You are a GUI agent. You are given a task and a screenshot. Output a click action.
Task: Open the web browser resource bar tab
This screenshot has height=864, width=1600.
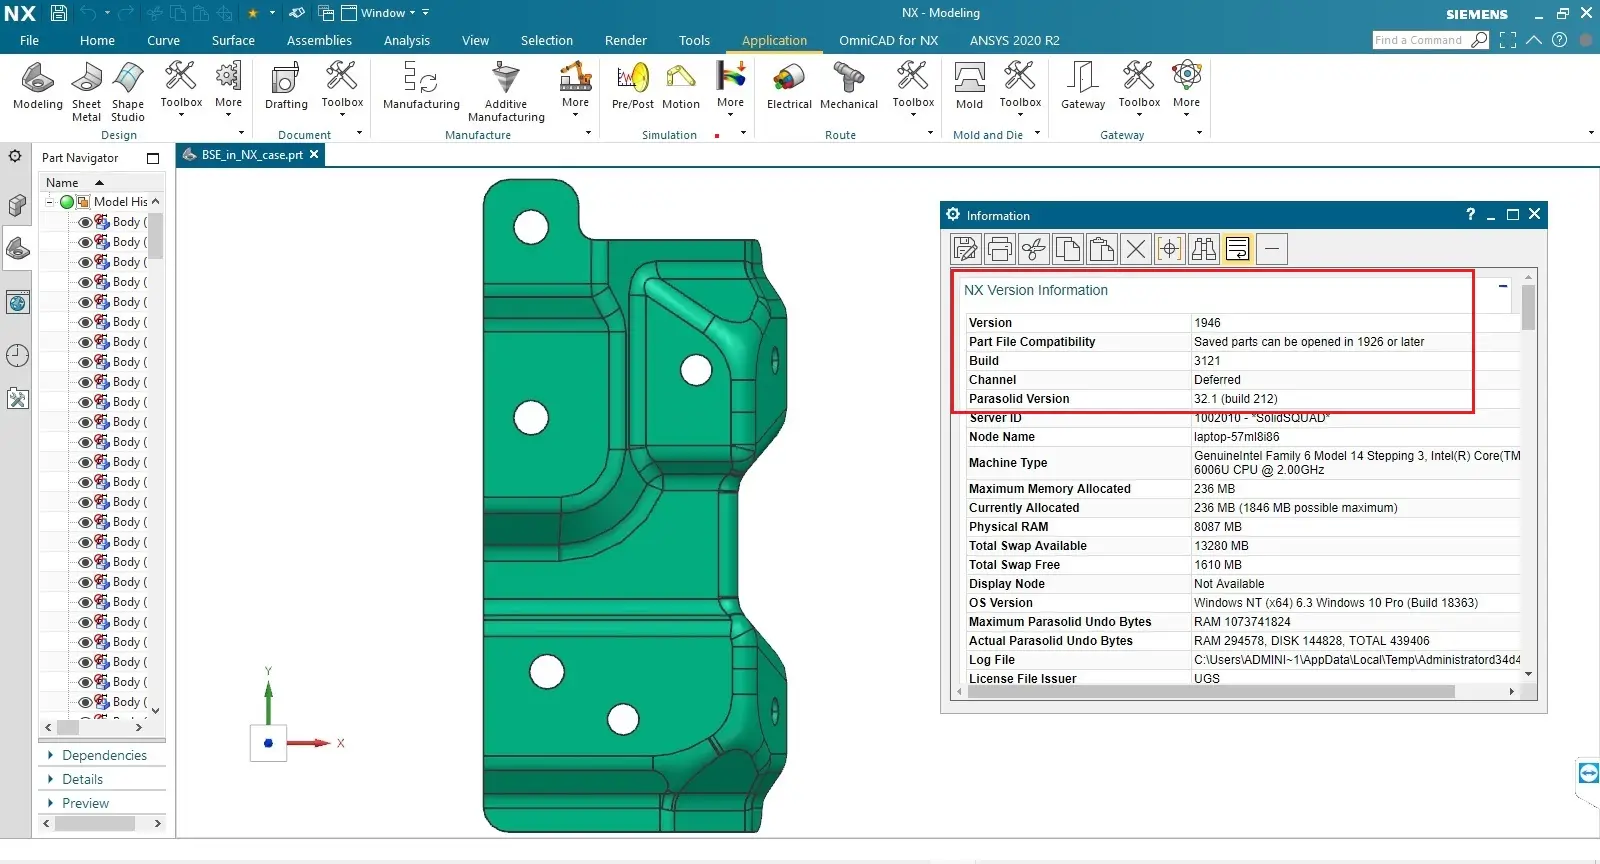(17, 302)
